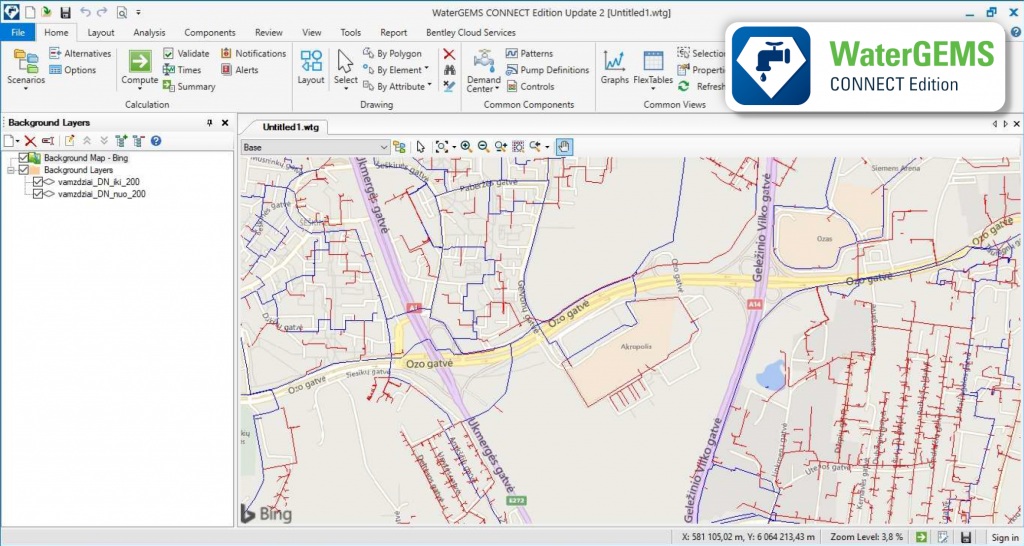This screenshot has height=546, width=1024.
Task: Open Background Layers panel help icon
Action: pos(156,141)
